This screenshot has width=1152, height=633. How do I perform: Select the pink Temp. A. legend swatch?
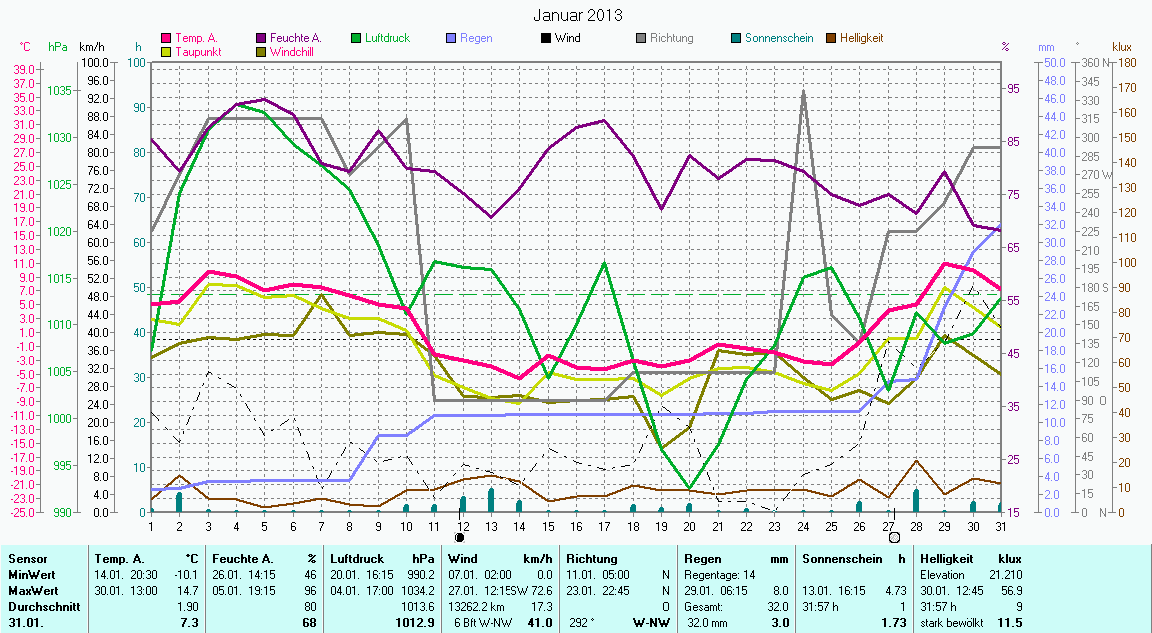pyautogui.click(x=166, y=39)
